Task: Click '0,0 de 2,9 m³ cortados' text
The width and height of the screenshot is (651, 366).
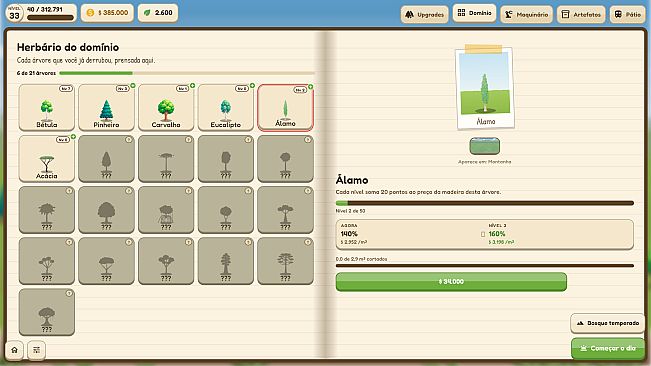Action: (361, 259)
